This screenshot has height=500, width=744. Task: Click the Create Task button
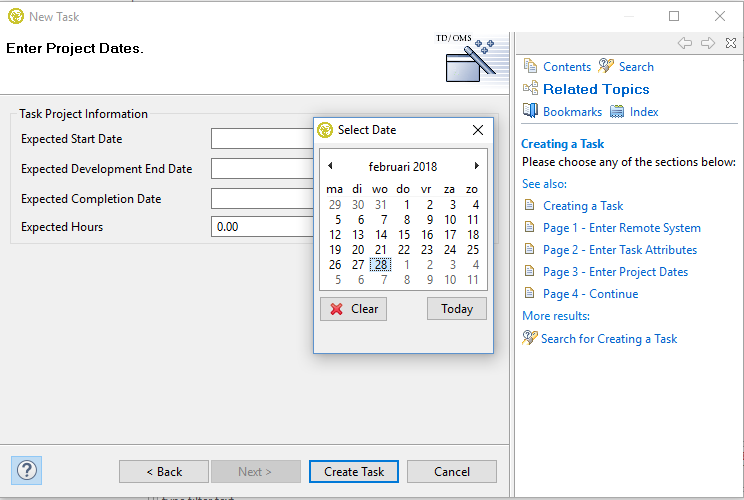(x=354, y=472)
